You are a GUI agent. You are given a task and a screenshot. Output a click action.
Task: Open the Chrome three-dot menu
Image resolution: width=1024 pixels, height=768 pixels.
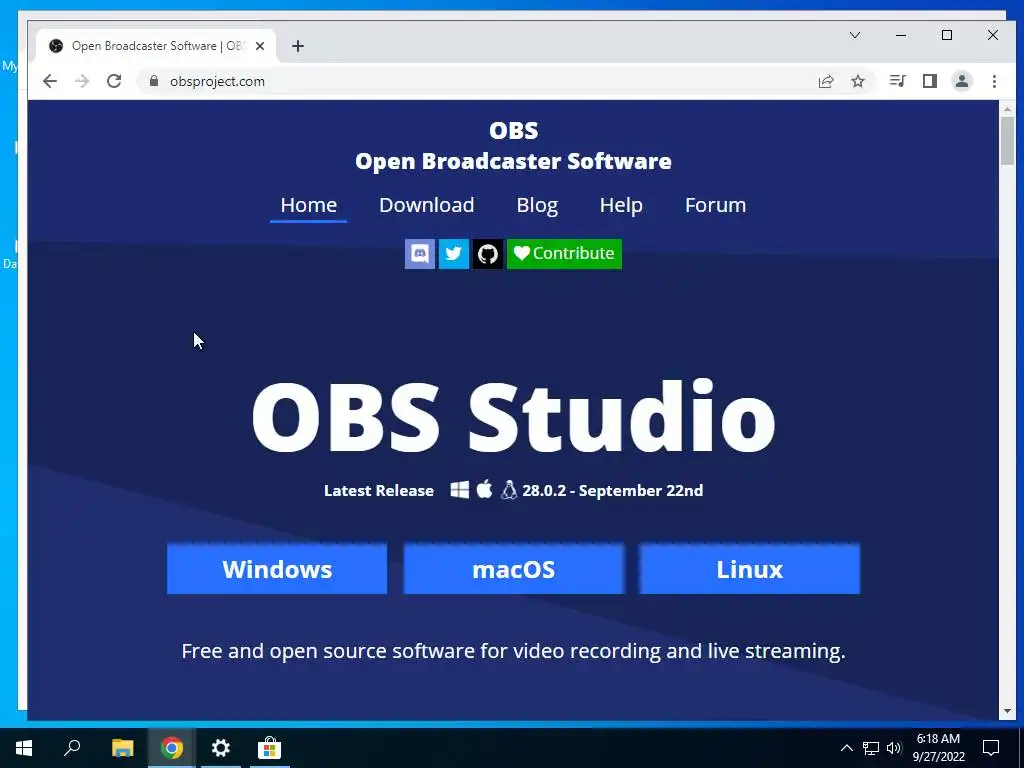coord(994,81)
